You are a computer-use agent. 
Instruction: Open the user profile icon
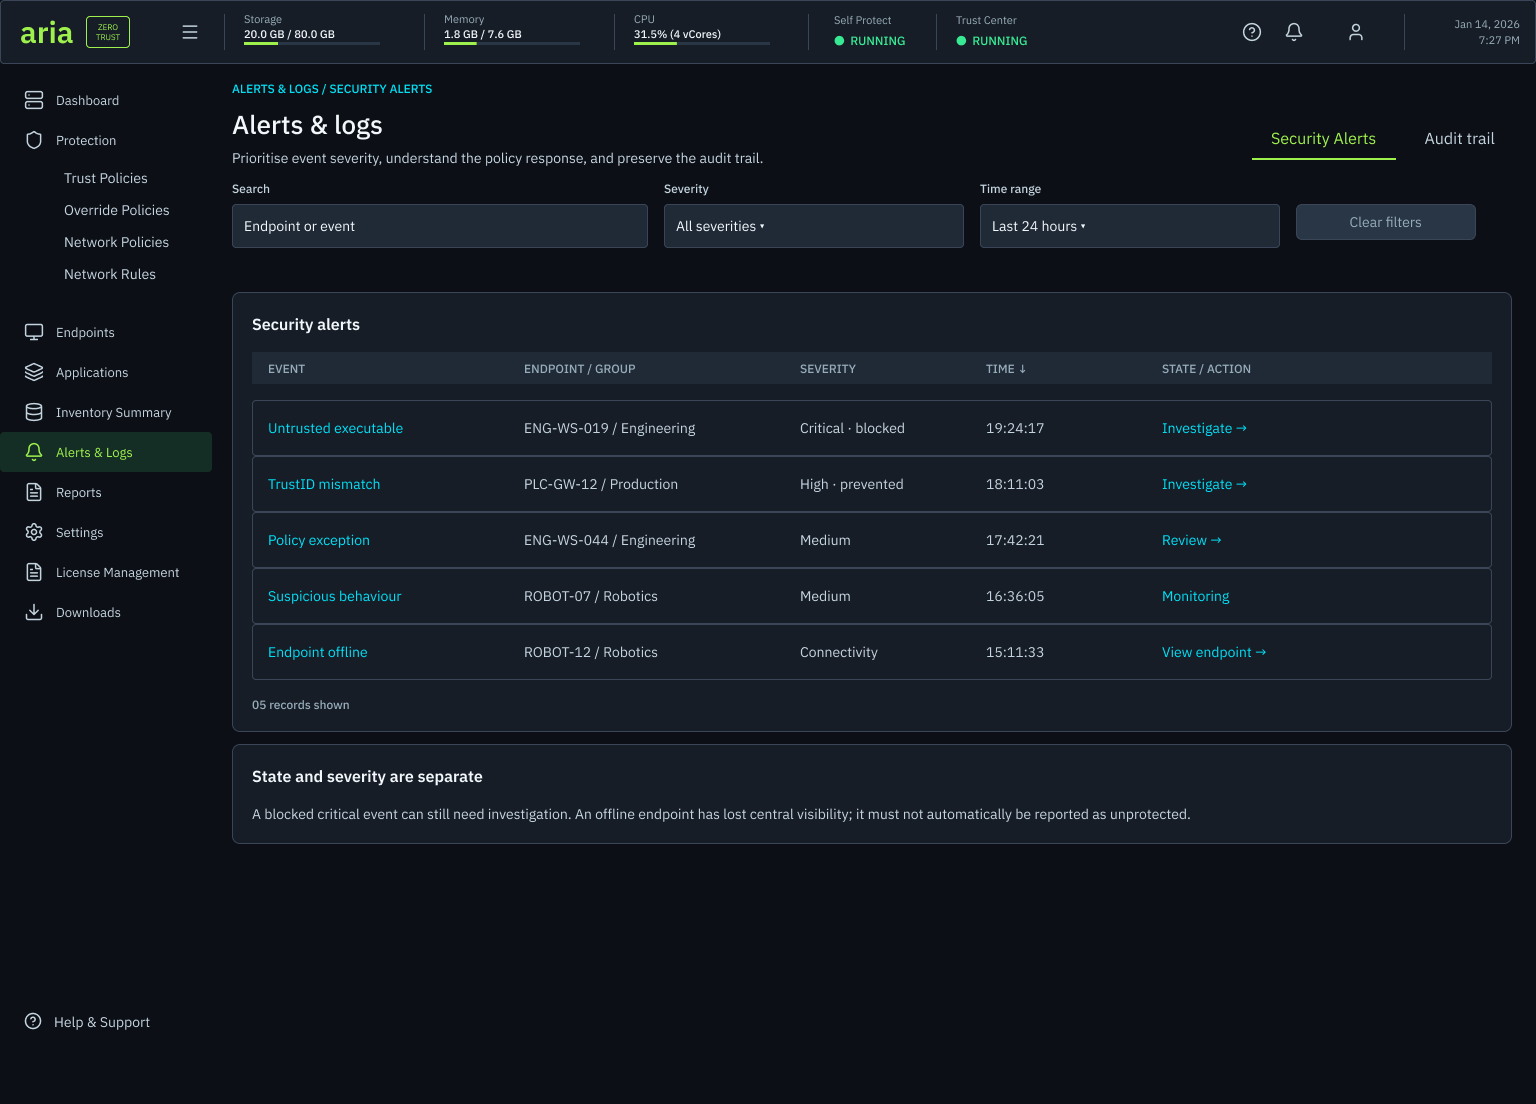pos(1356,32)
